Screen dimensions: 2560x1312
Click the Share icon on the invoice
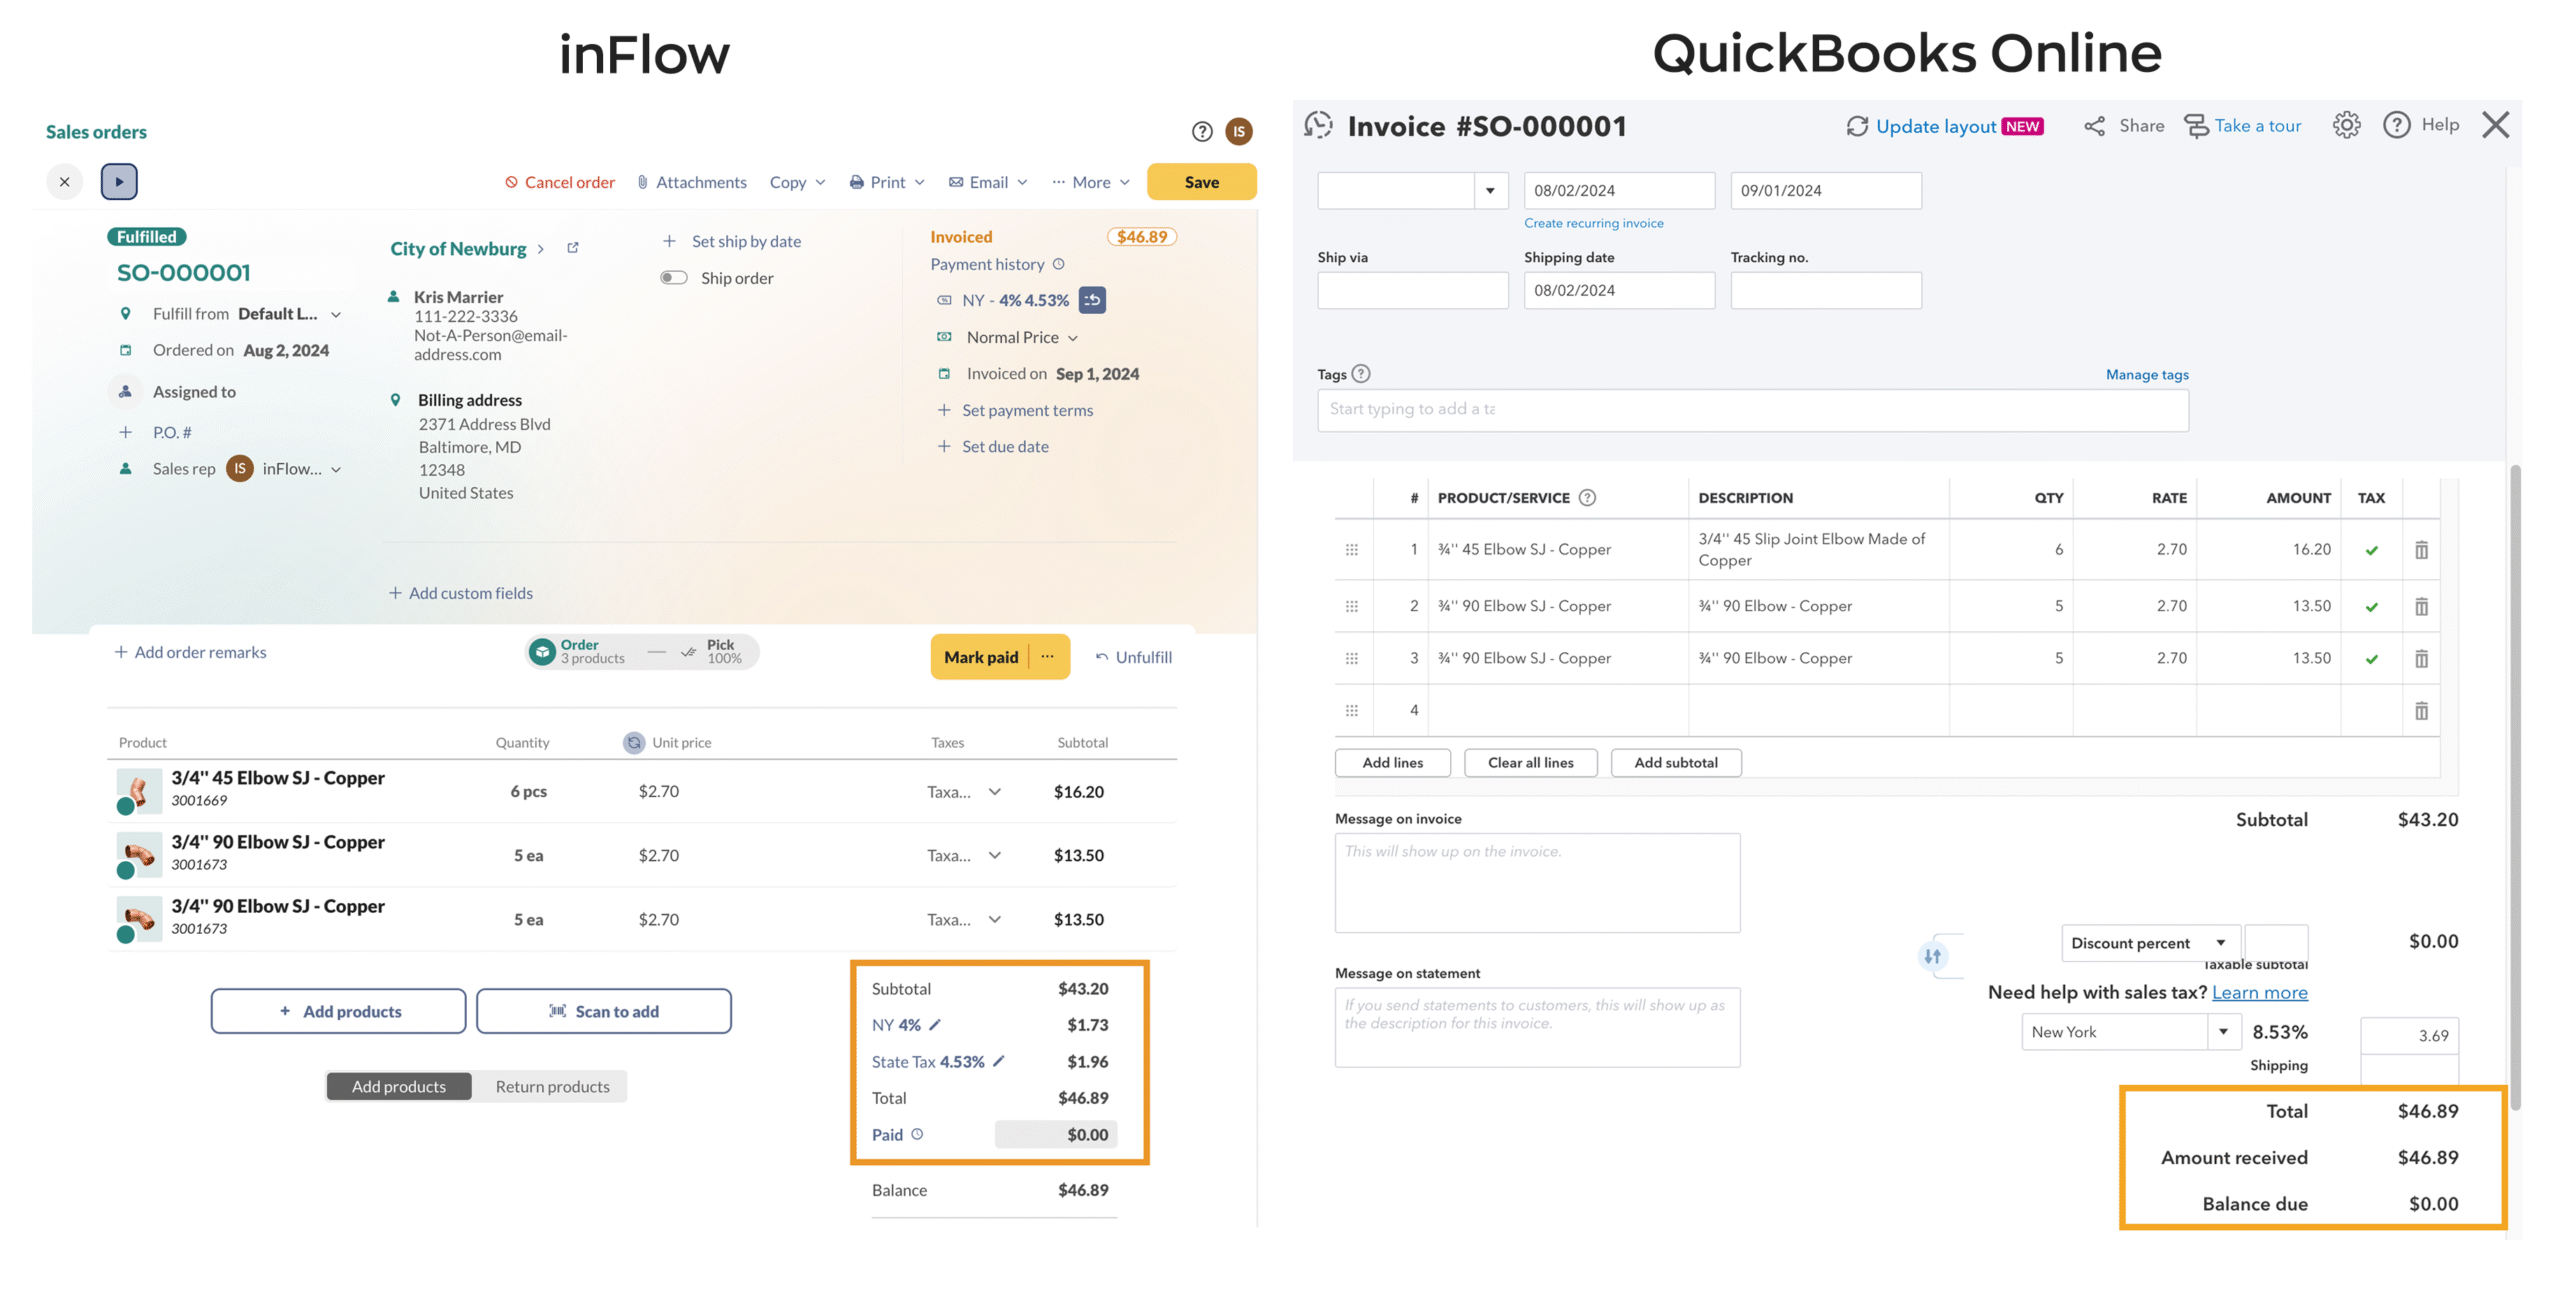click(x=2096, y=125)
